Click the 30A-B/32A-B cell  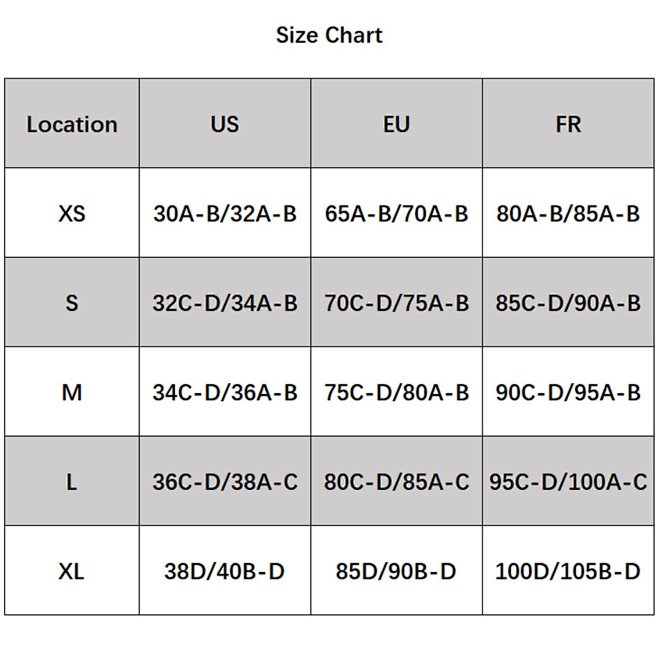225,214
